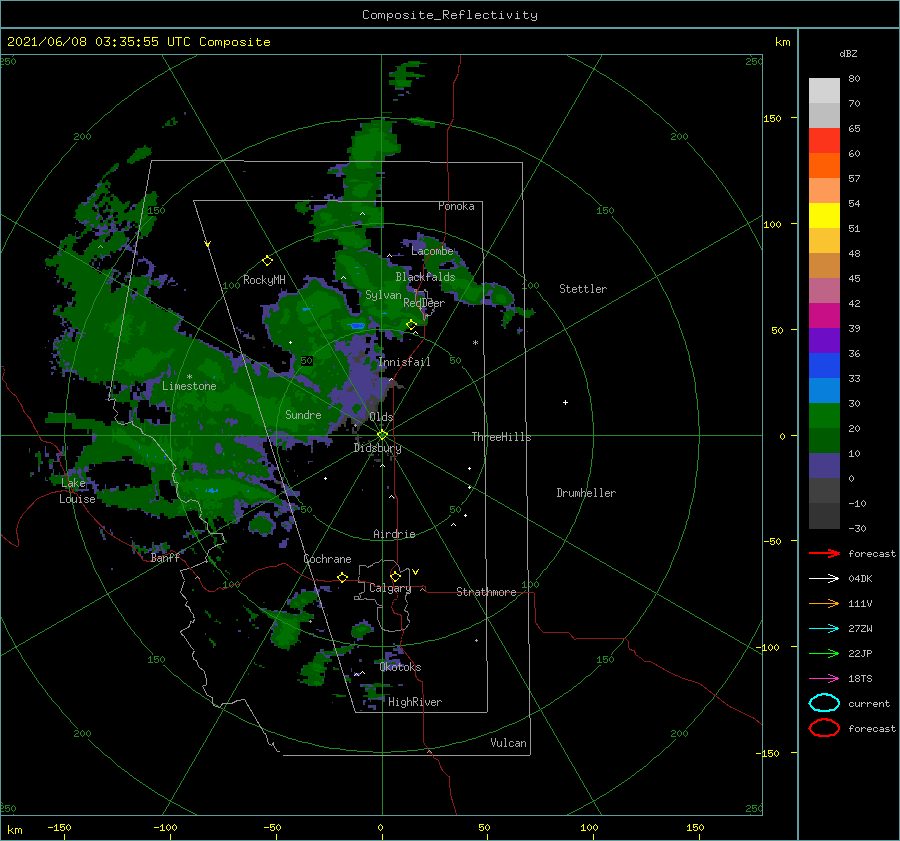Click the magenta 42 dBZ color swatch
The height and width of the screenshot is (841, 900).
[824, 315]
